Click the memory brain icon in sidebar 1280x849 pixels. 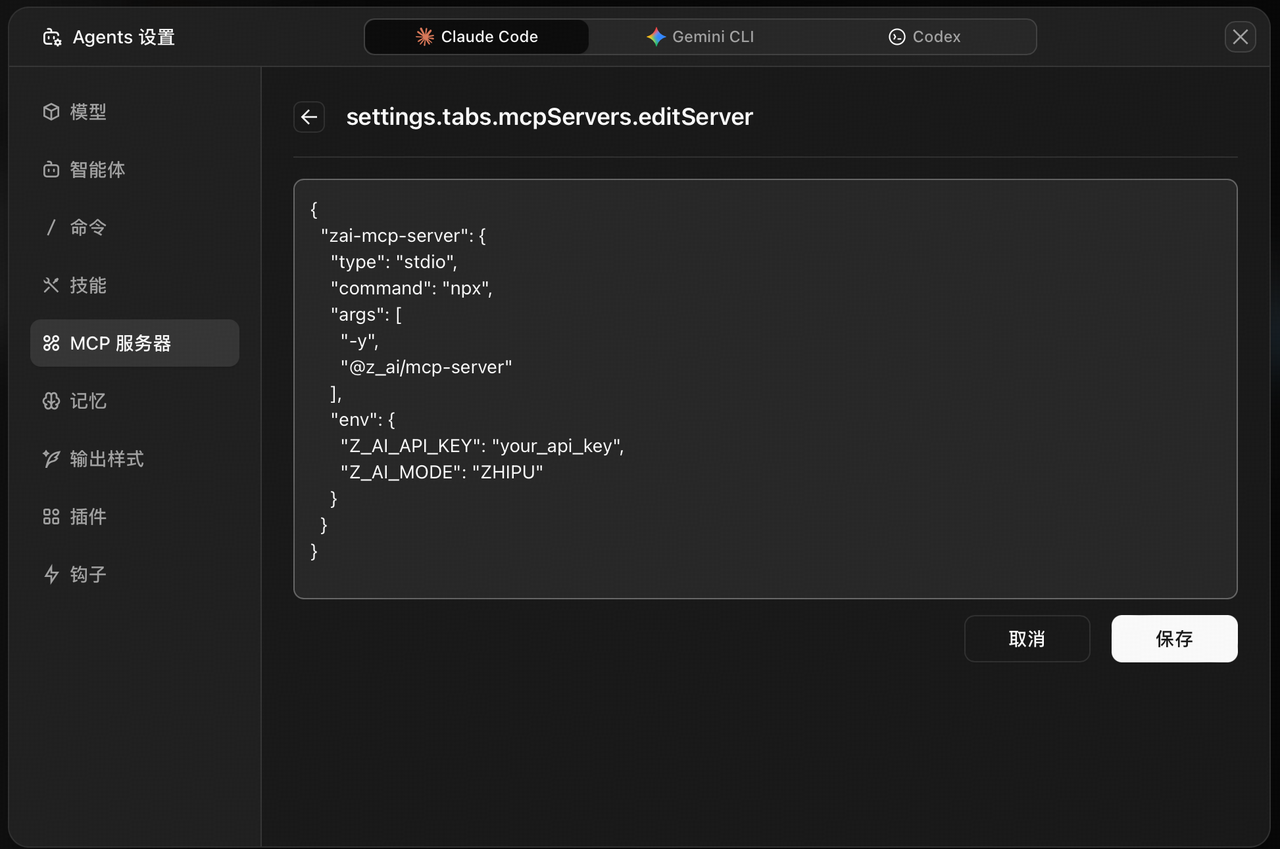tap(51, 401)
